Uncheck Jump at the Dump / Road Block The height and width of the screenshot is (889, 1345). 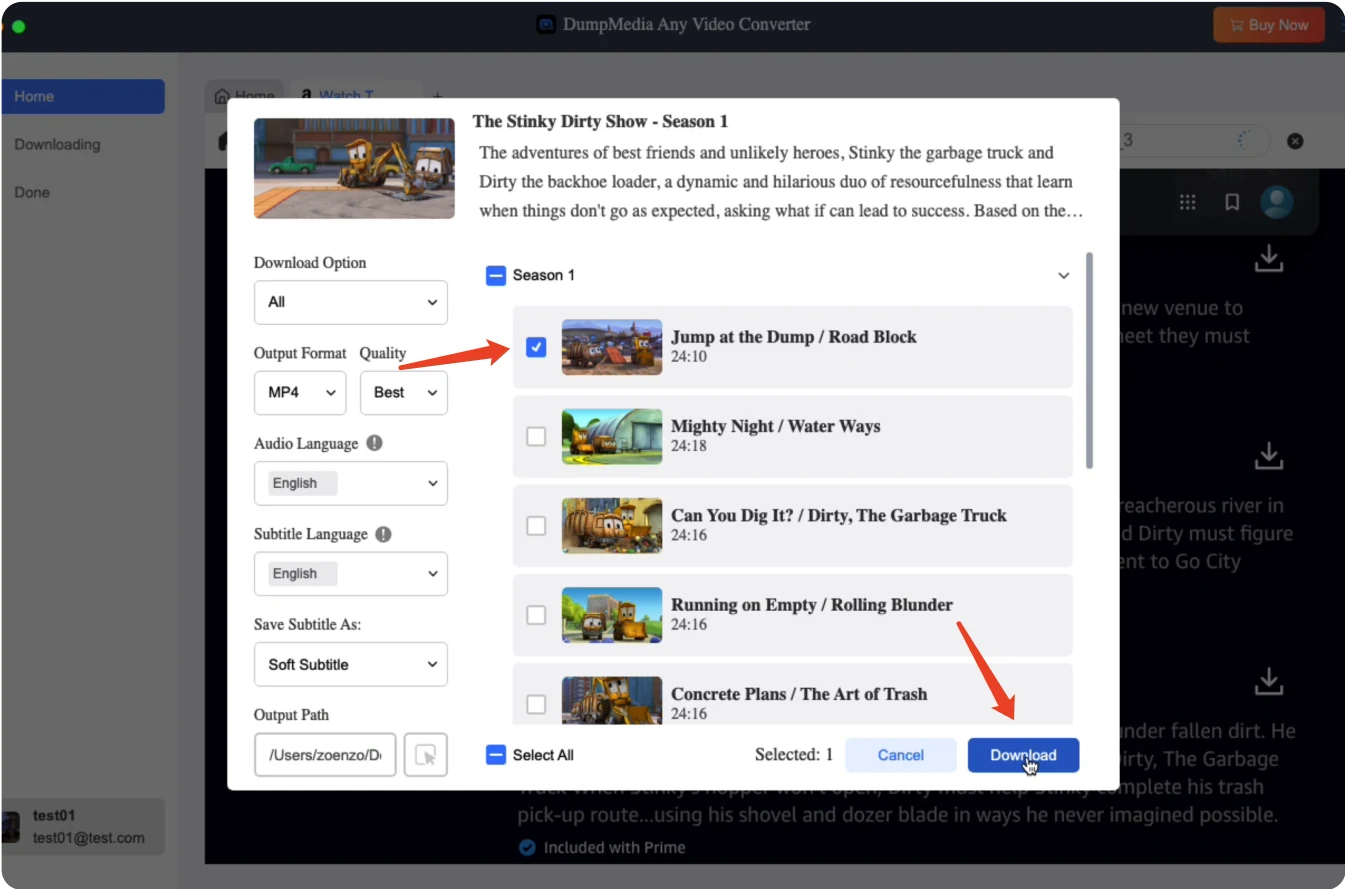point(536,347)
